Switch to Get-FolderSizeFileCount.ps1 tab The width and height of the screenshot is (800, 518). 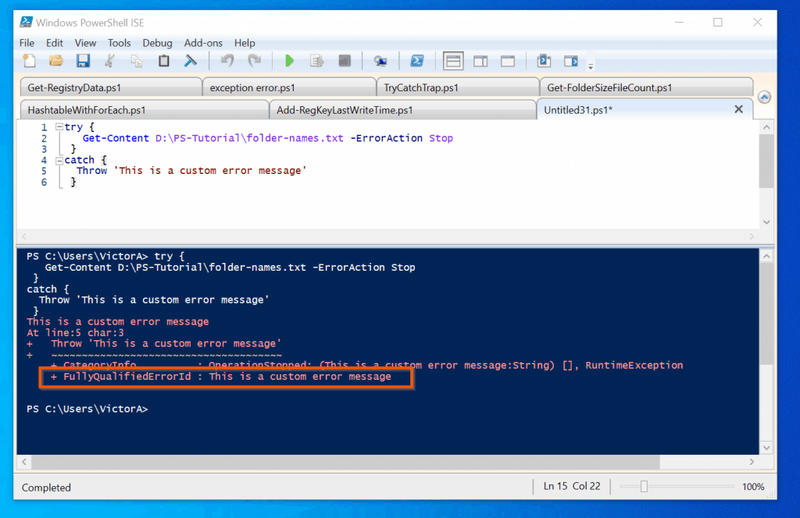coord(646,87)
